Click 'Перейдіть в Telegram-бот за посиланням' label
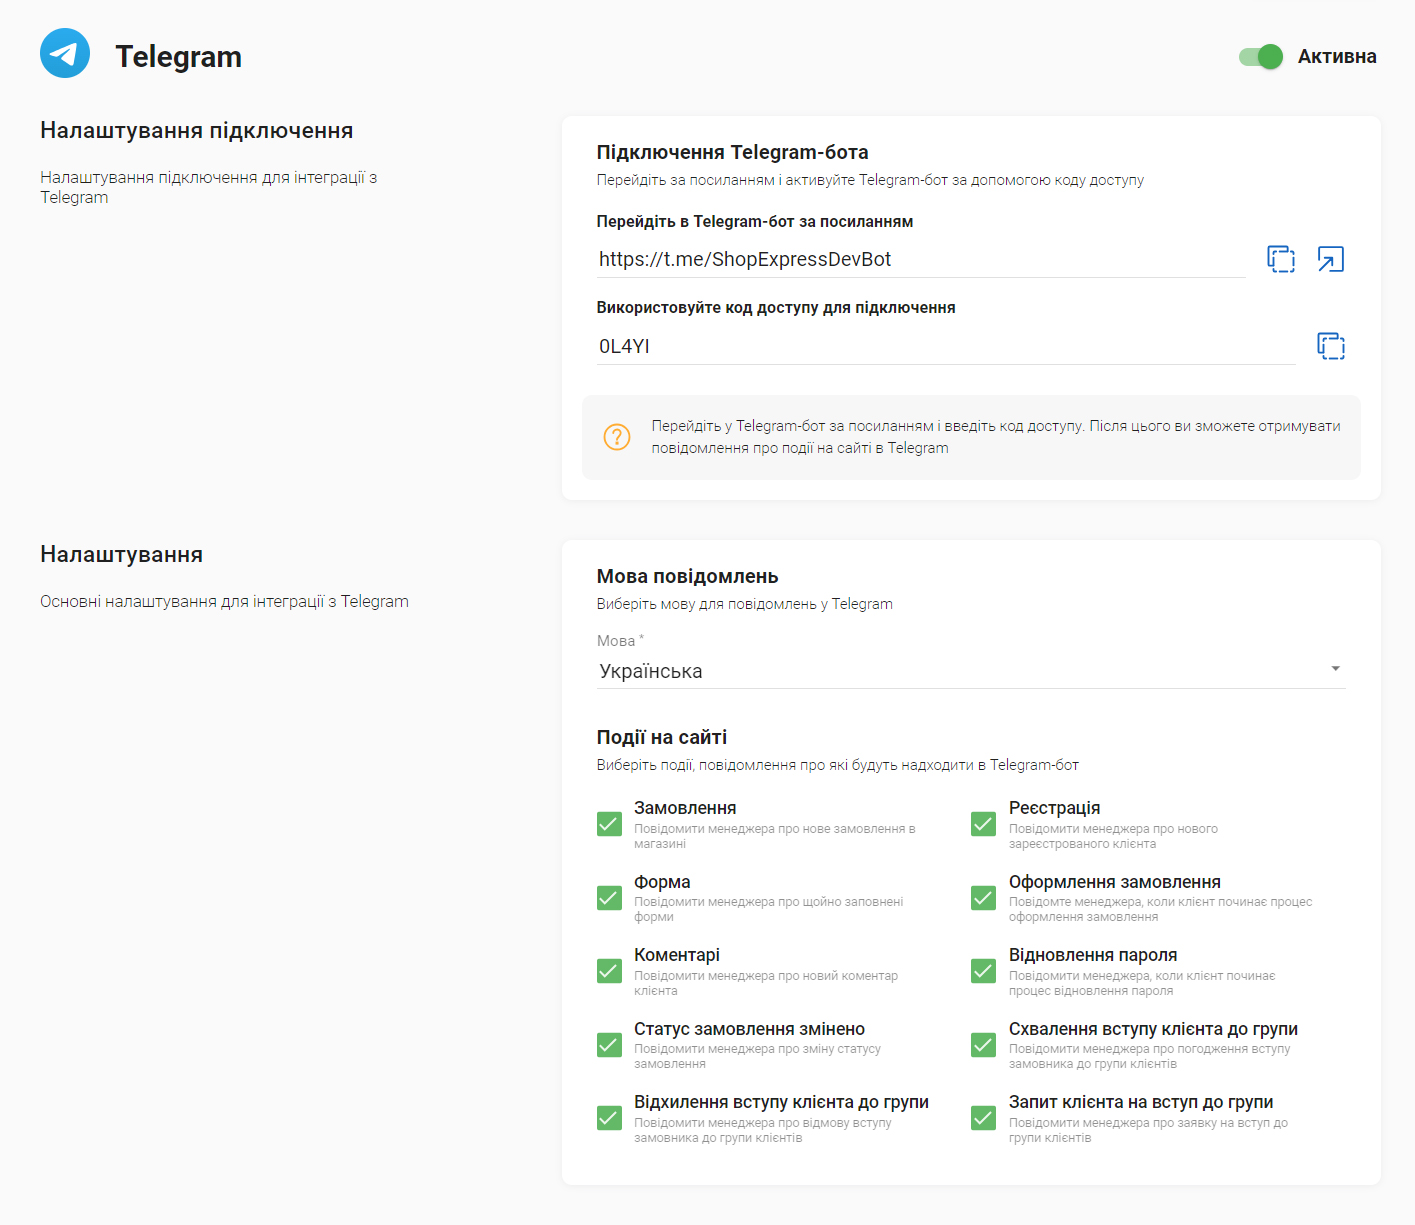The width and height of the screenshot is (1415, 1225). (754, 222)
